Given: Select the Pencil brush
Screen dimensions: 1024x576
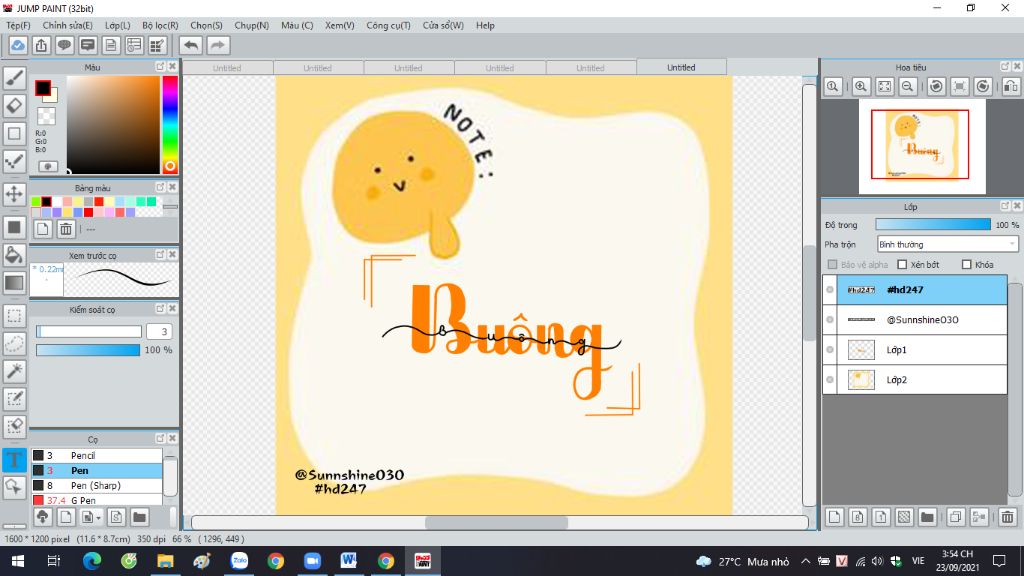Looking at the screenshot, I should point(97,455).
